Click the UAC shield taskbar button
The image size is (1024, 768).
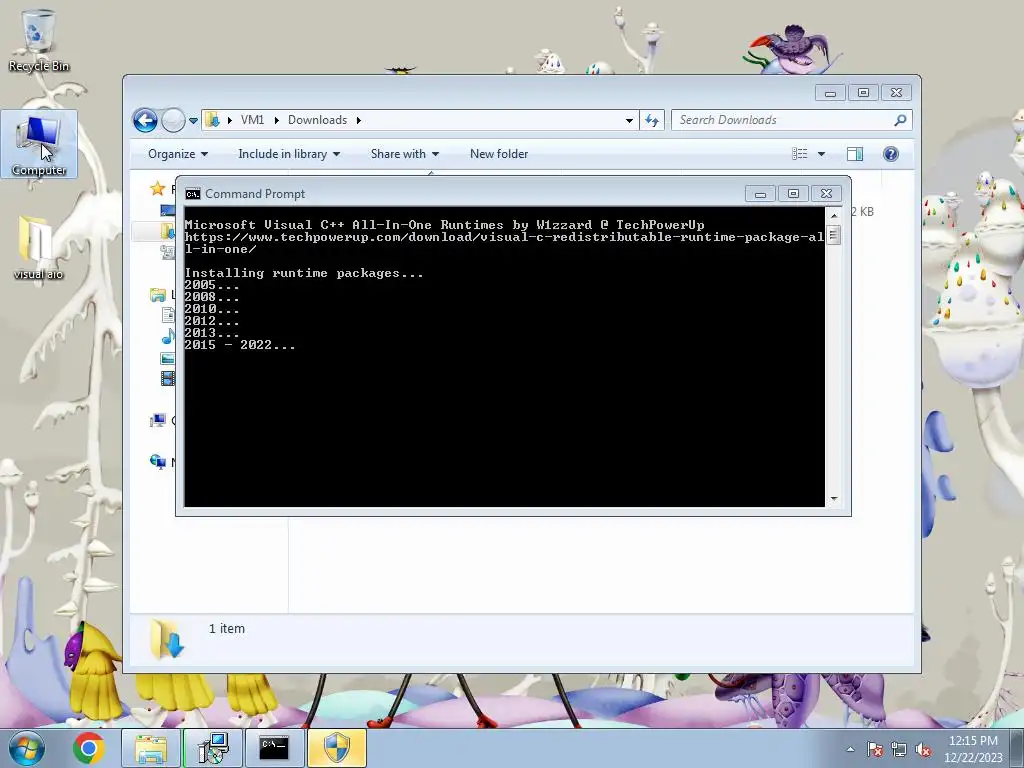[337, 748]
